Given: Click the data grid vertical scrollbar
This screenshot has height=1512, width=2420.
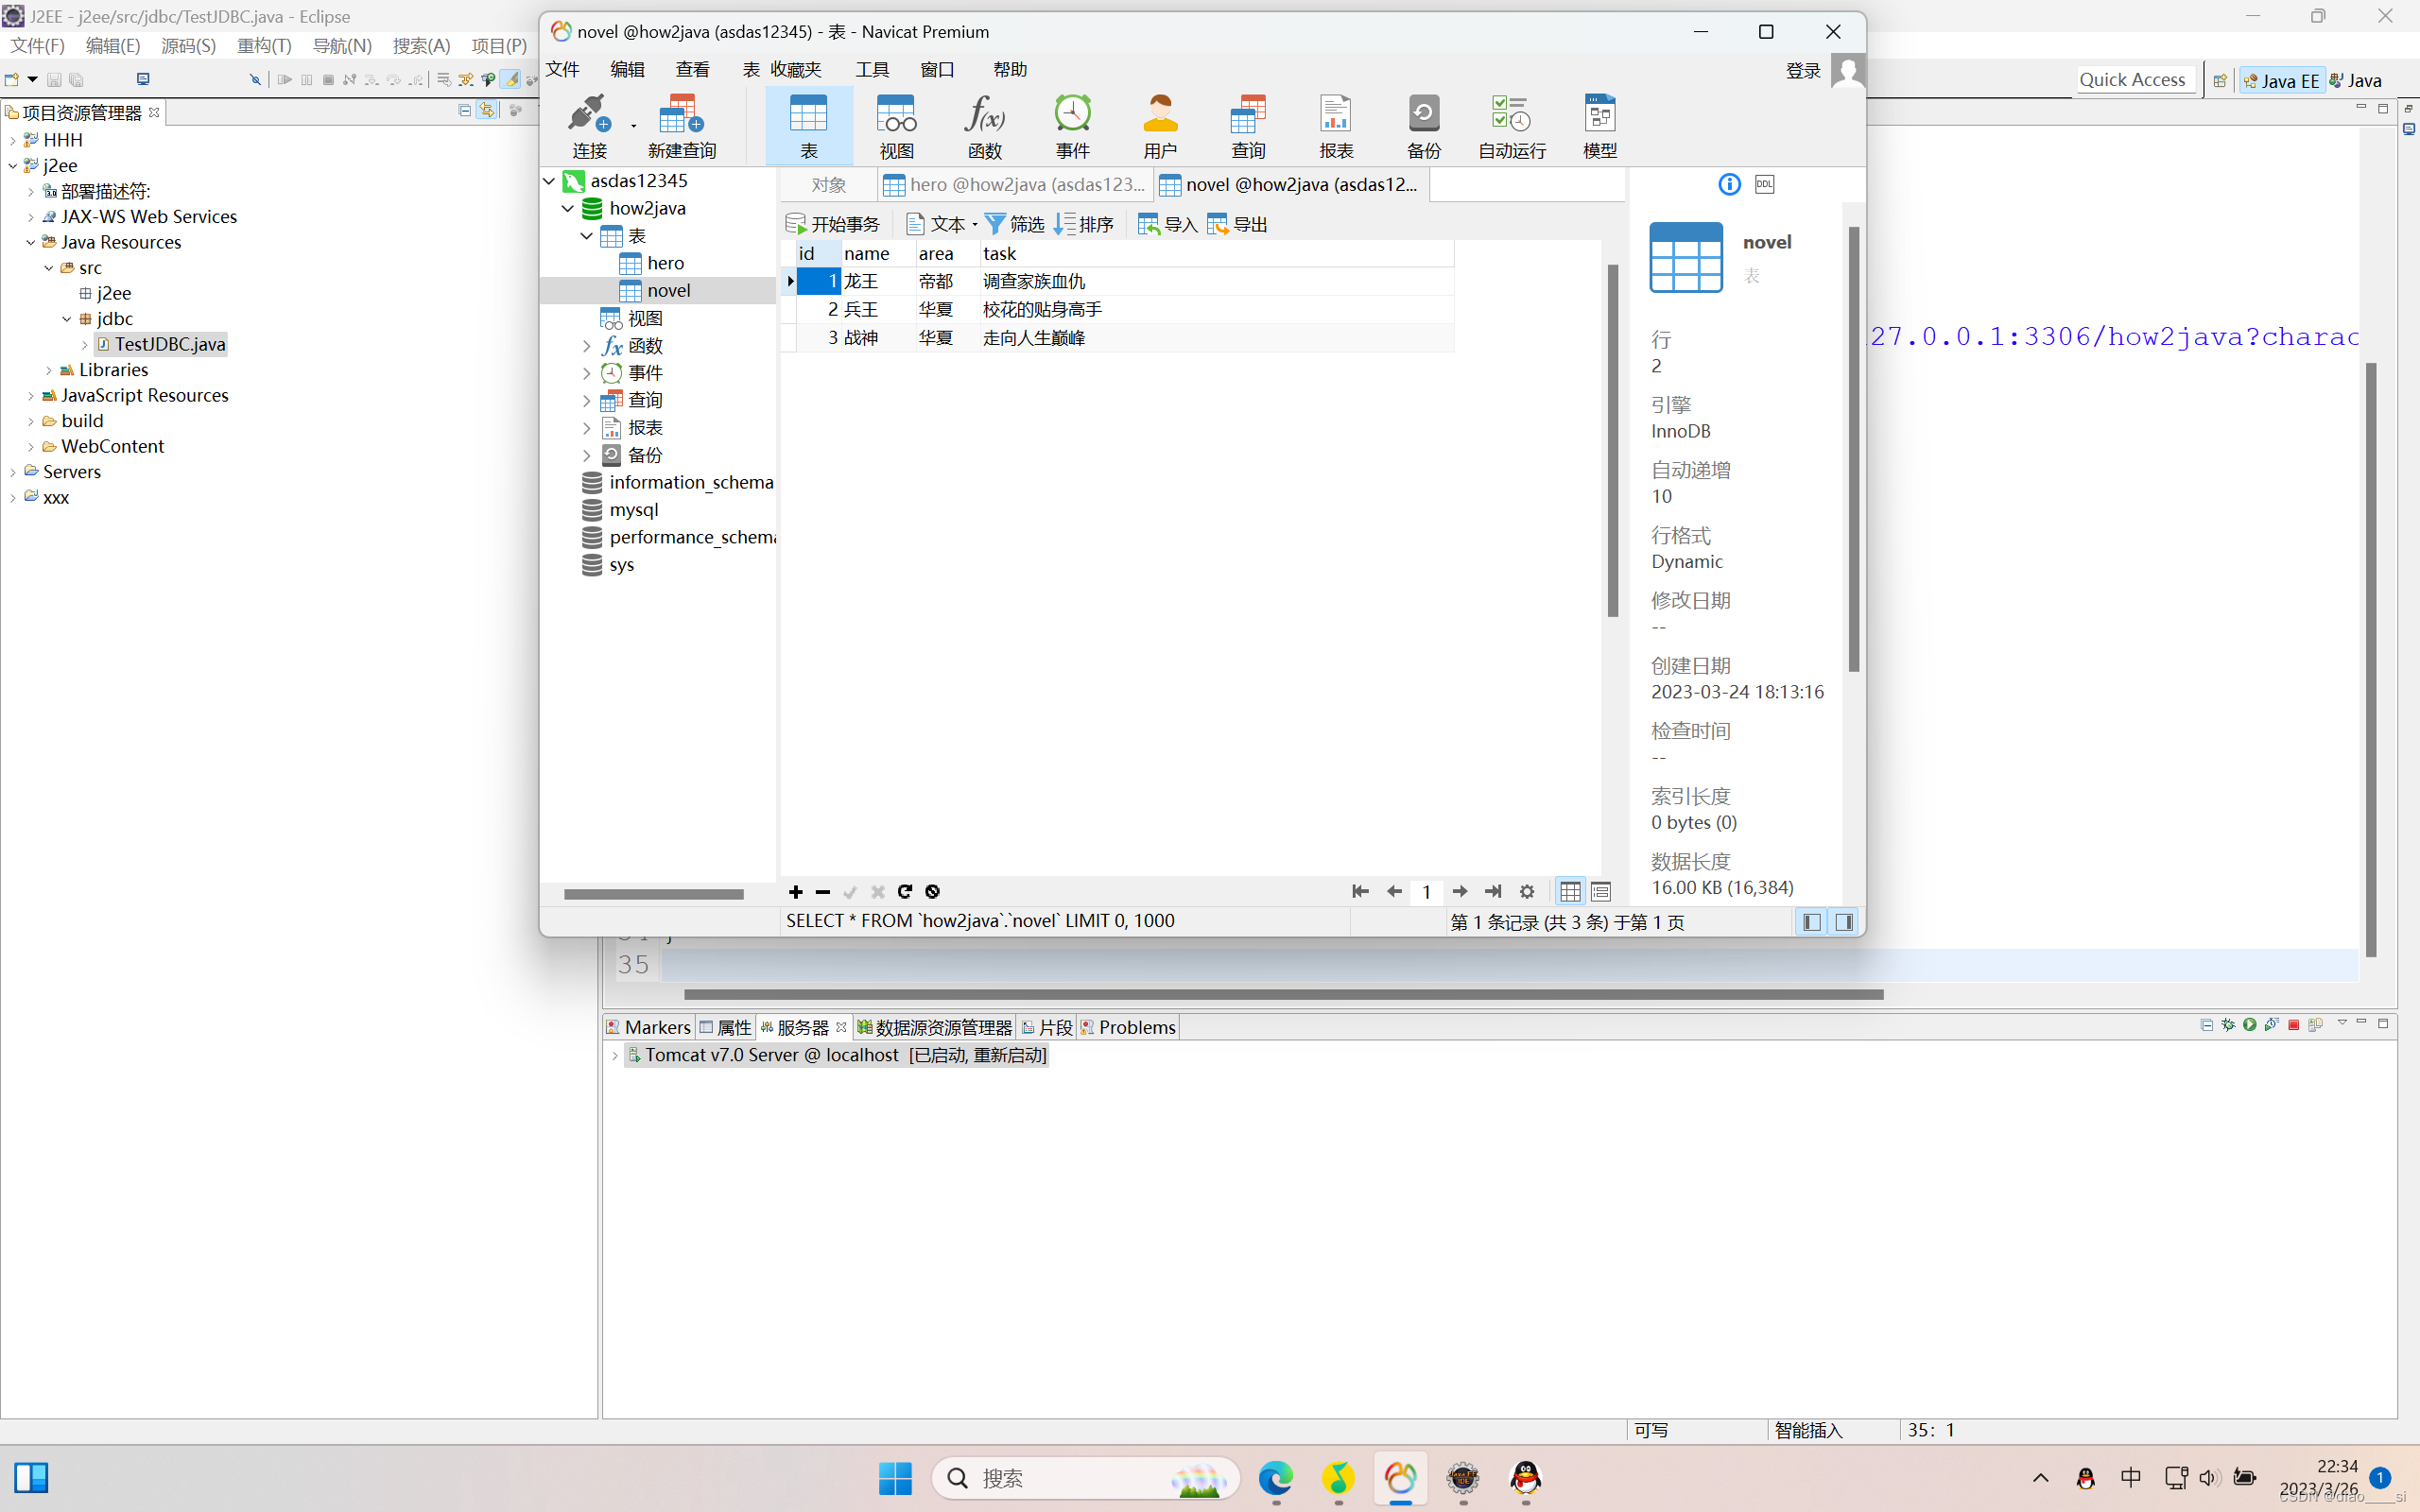Looking at the screenshot, I should tap(1612, 440).
